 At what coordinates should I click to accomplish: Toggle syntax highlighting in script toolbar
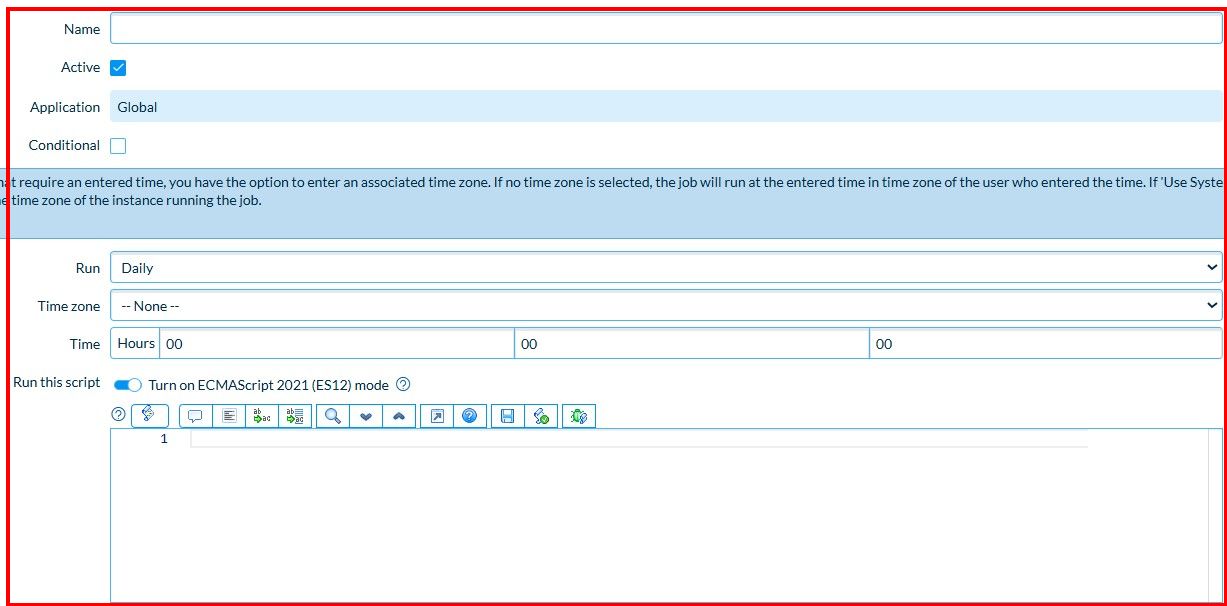[x=149, y=414]
